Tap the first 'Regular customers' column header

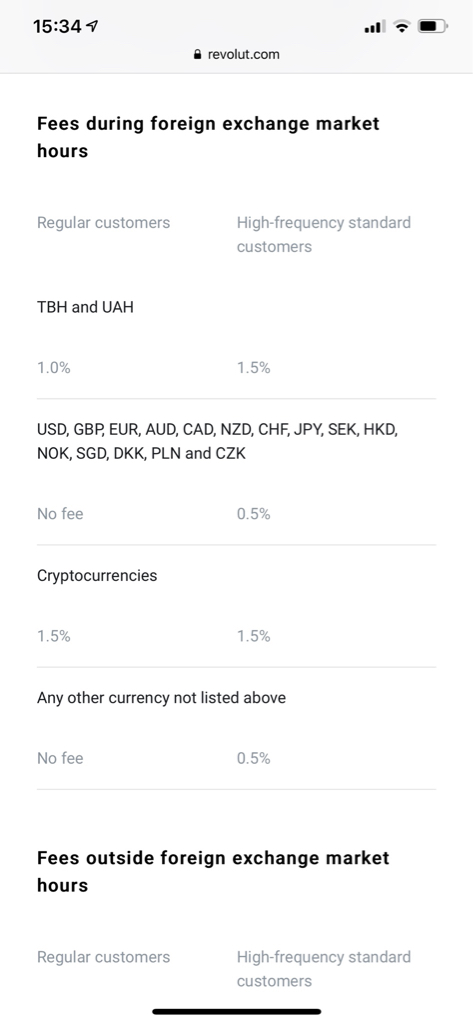(x=103, y=223)
